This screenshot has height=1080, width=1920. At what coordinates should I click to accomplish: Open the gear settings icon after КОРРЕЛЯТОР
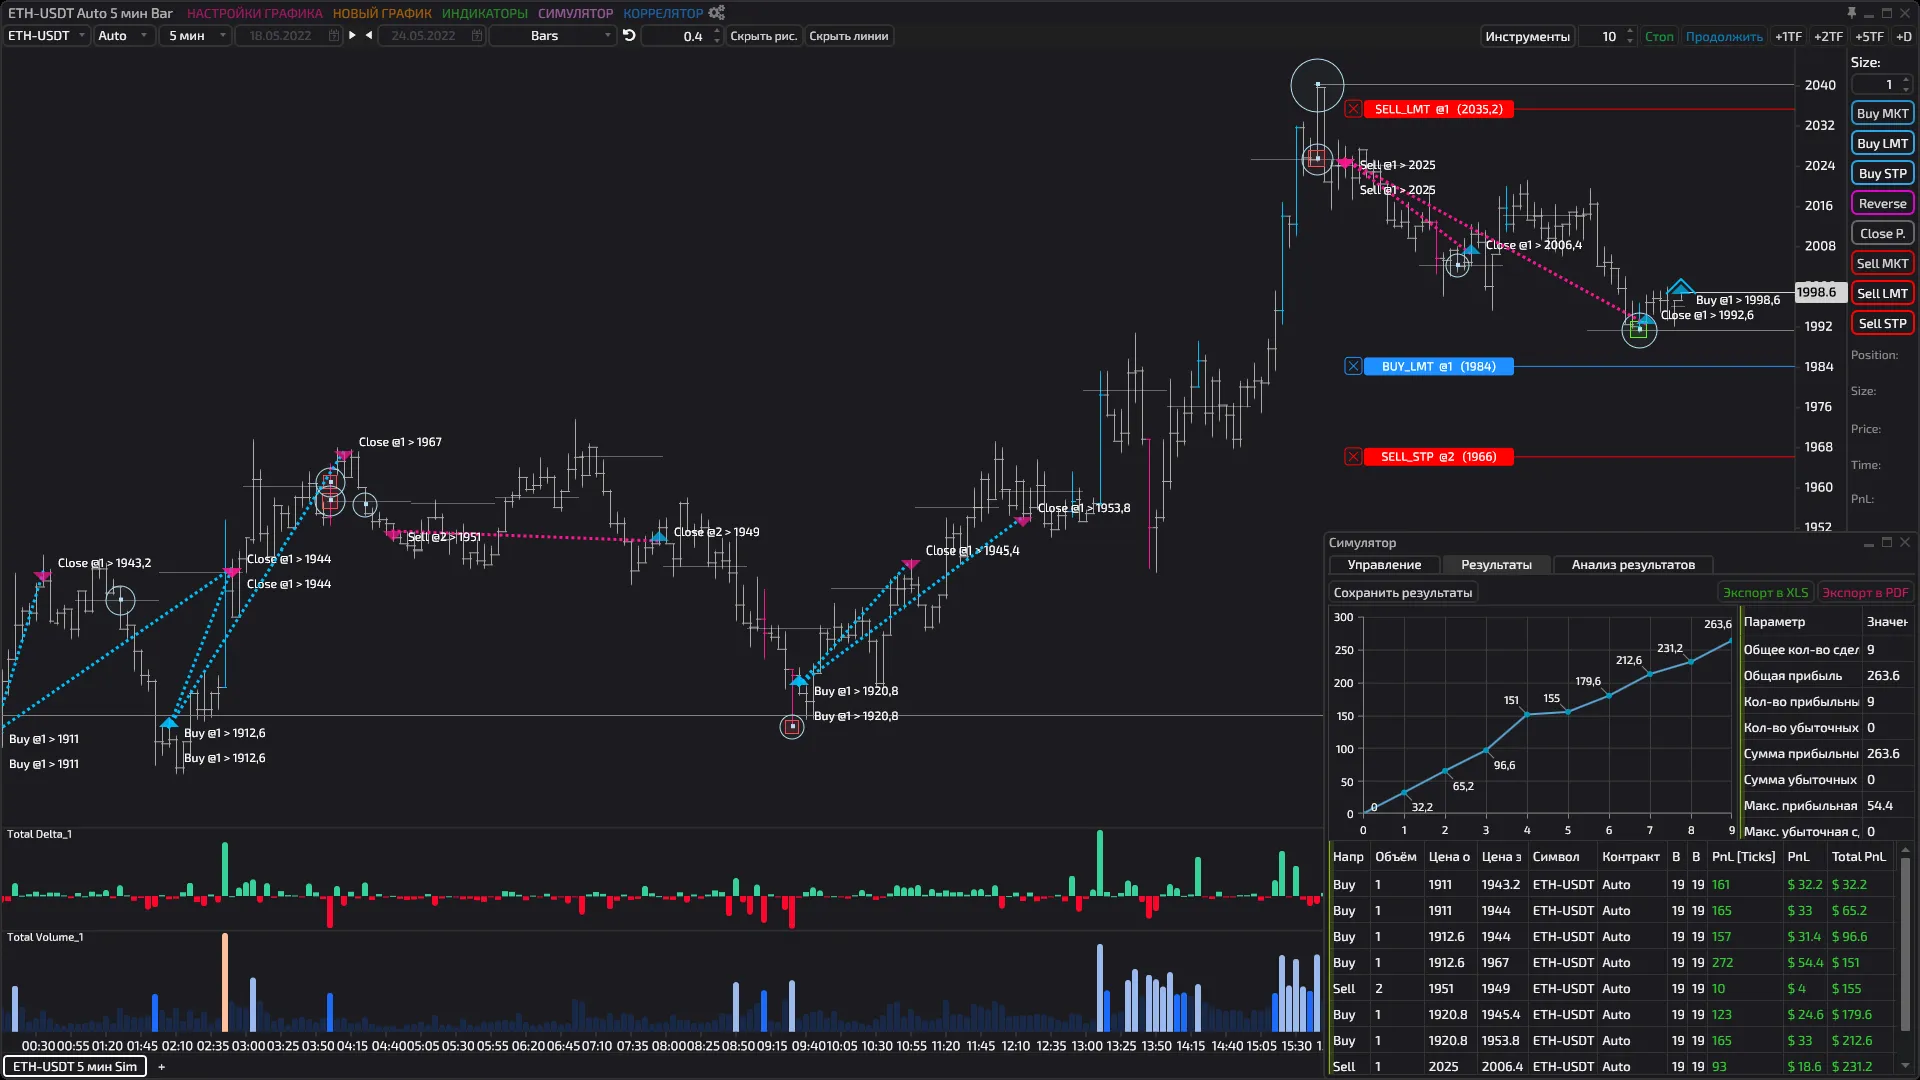(x=716, y=13)
